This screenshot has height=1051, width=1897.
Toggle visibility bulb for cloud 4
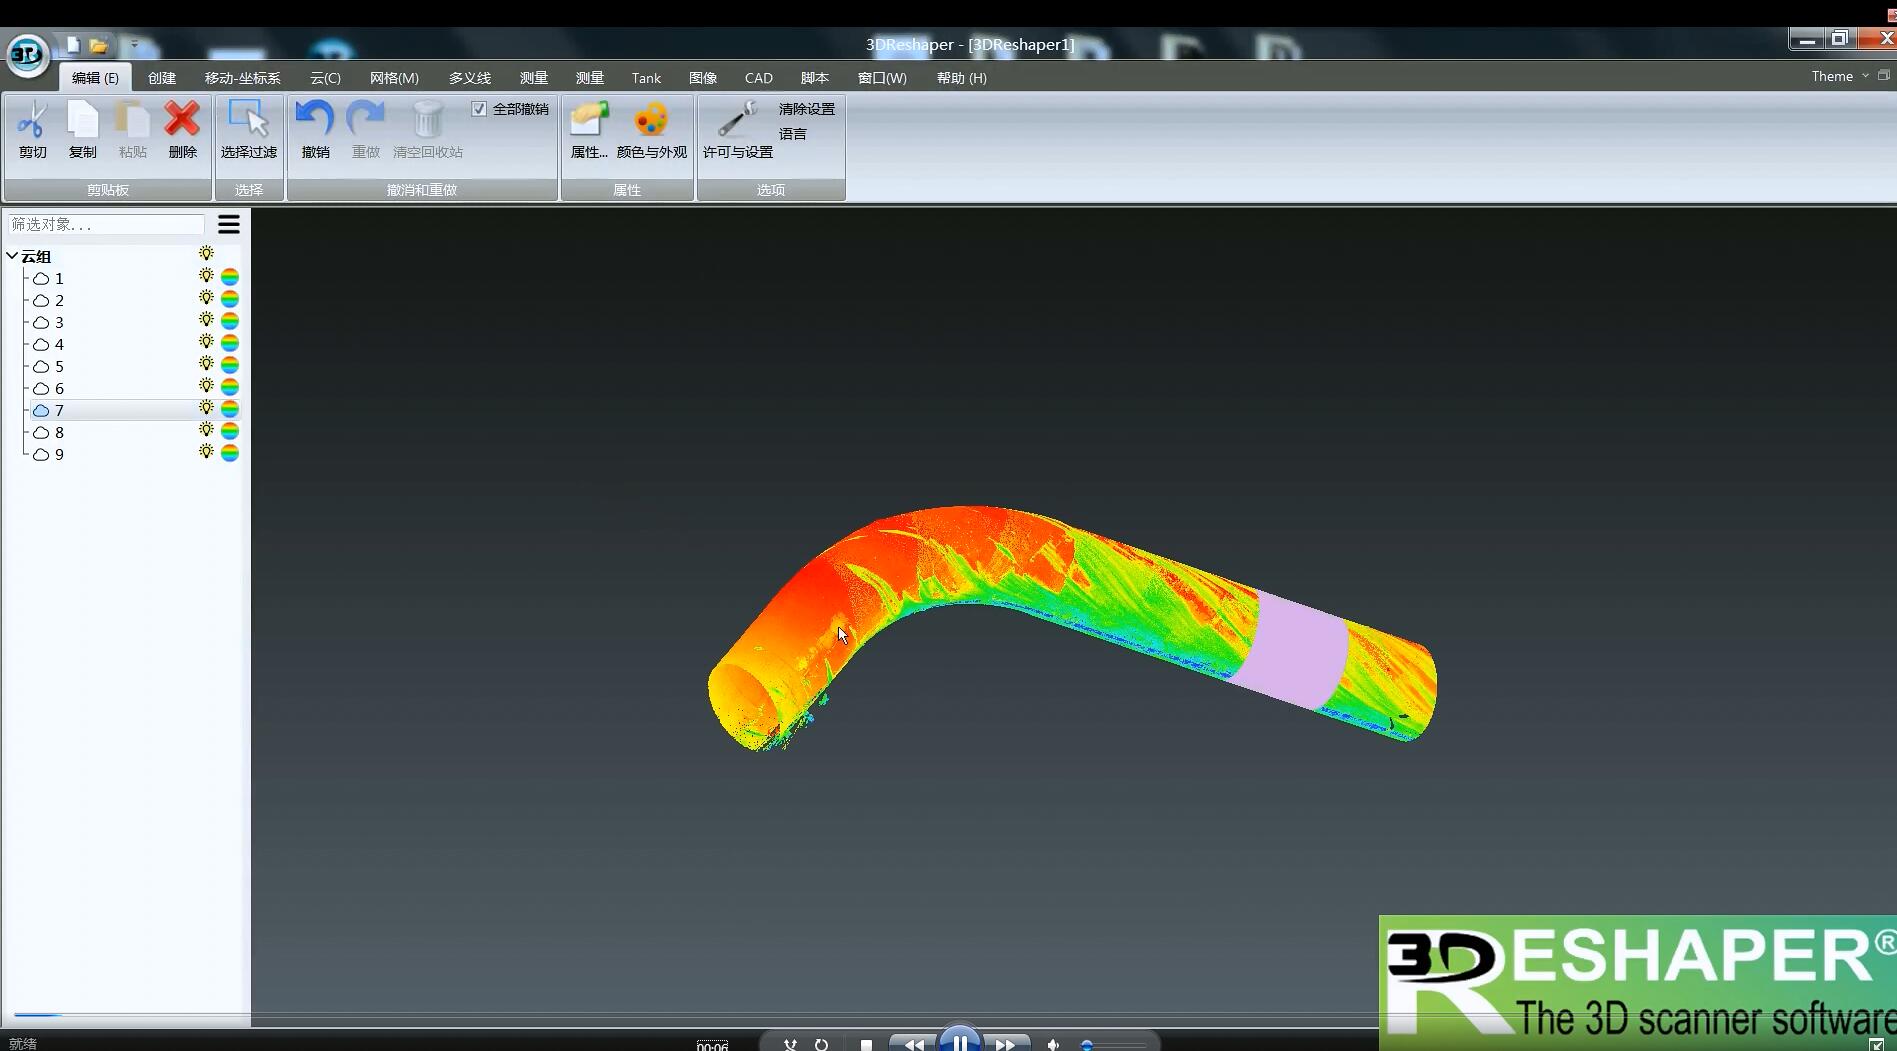tap(206, 342)
